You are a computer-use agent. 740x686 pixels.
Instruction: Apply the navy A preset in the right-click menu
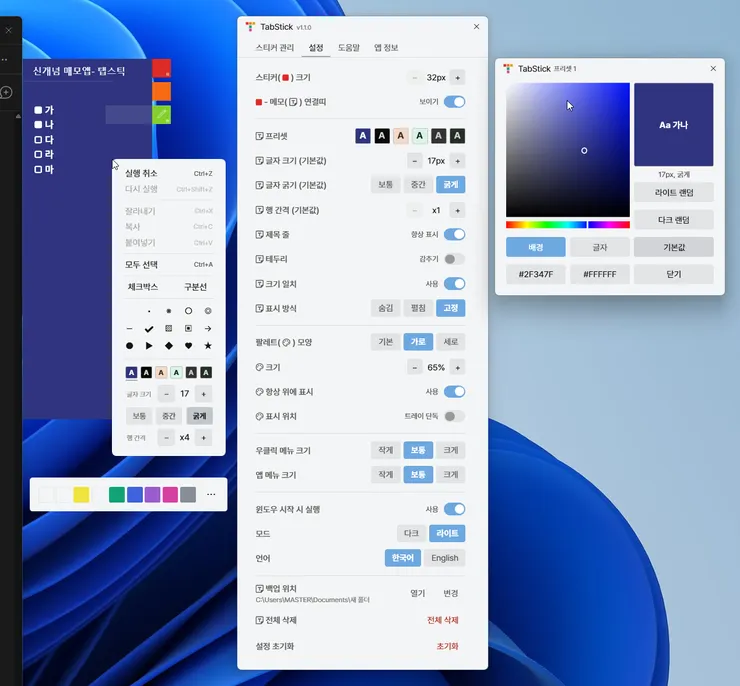click(x=131, y=373)
